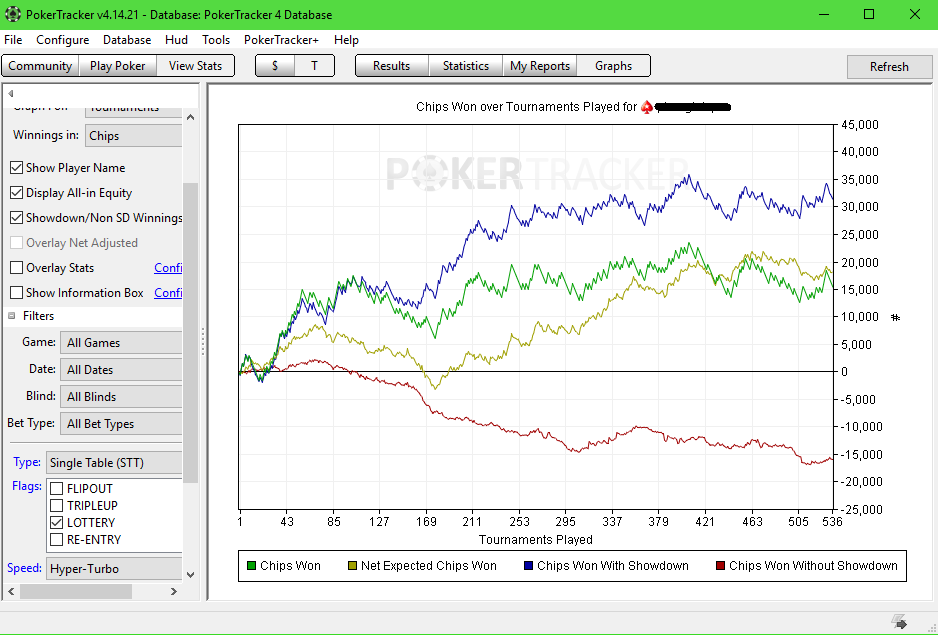938x635 pixels.
Task: Check the TRIPLEUP flag
Action: (x=57, y=506)
